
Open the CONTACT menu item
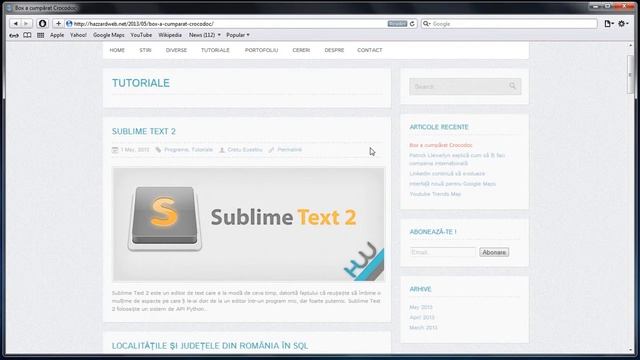click(x=370, y=50)
